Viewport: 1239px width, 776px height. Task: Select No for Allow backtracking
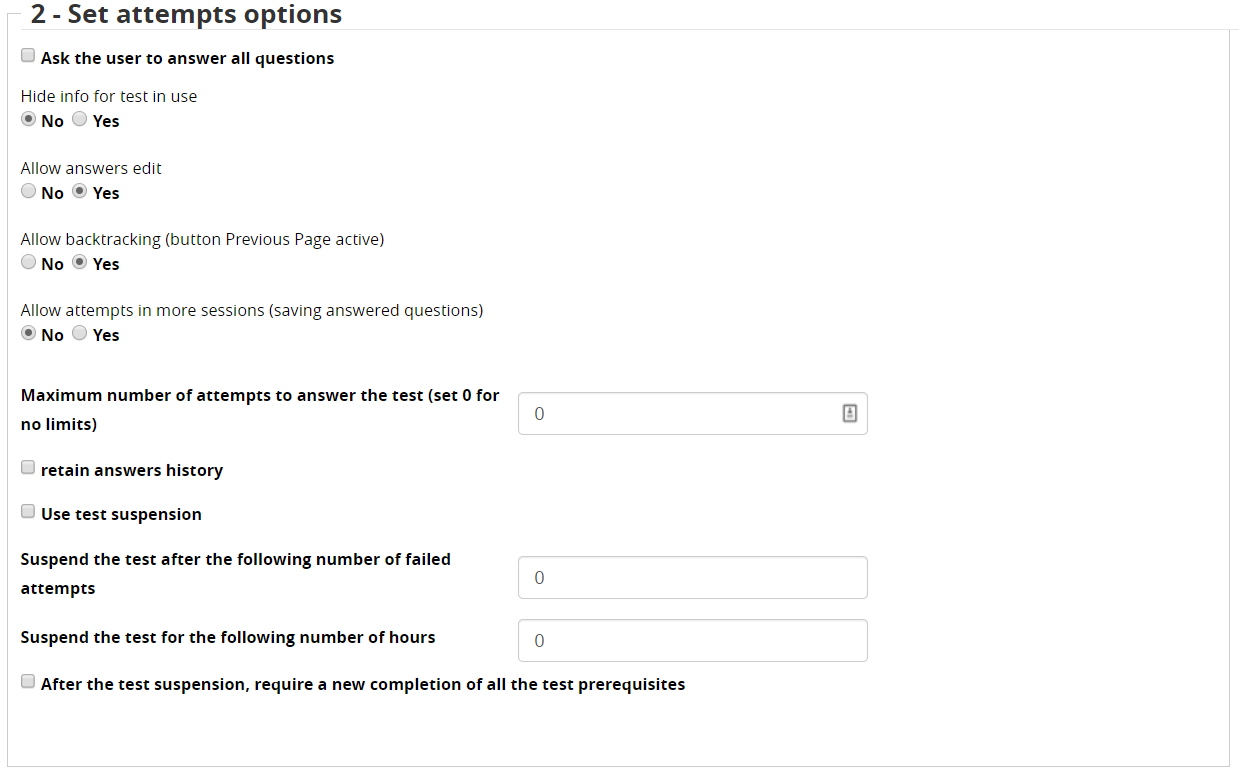[x=28, y=261]
